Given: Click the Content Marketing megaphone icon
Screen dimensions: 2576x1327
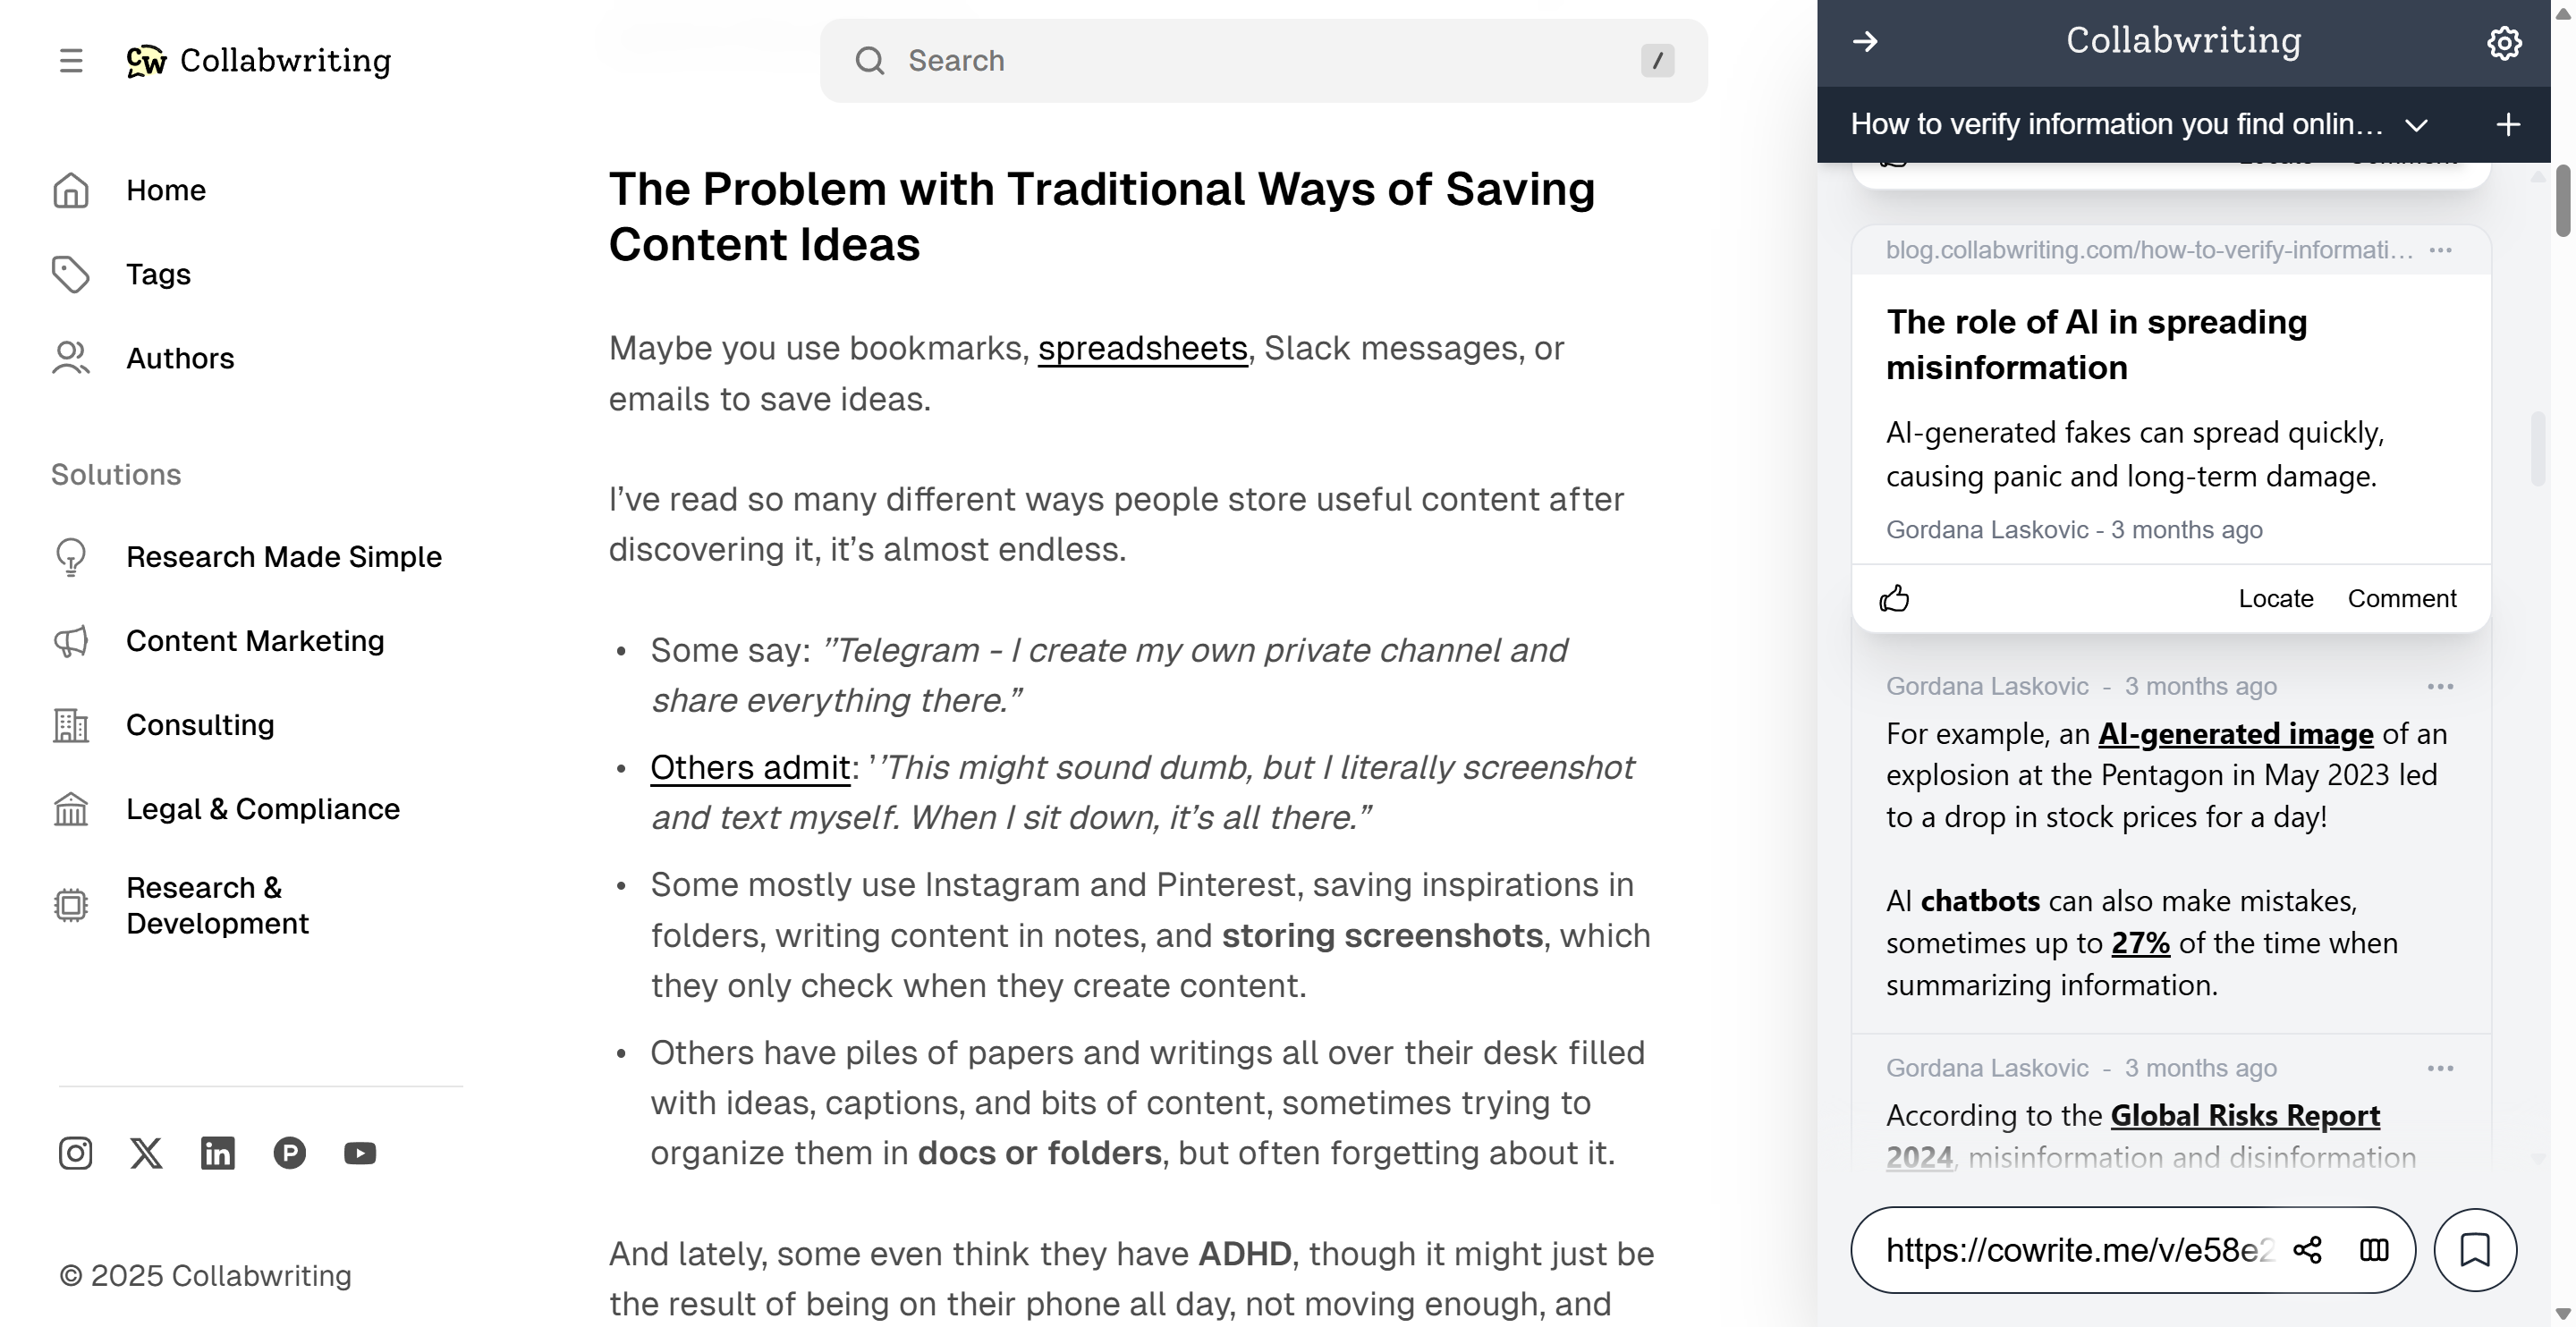Looking at the screenshot, I should point(71,641).
